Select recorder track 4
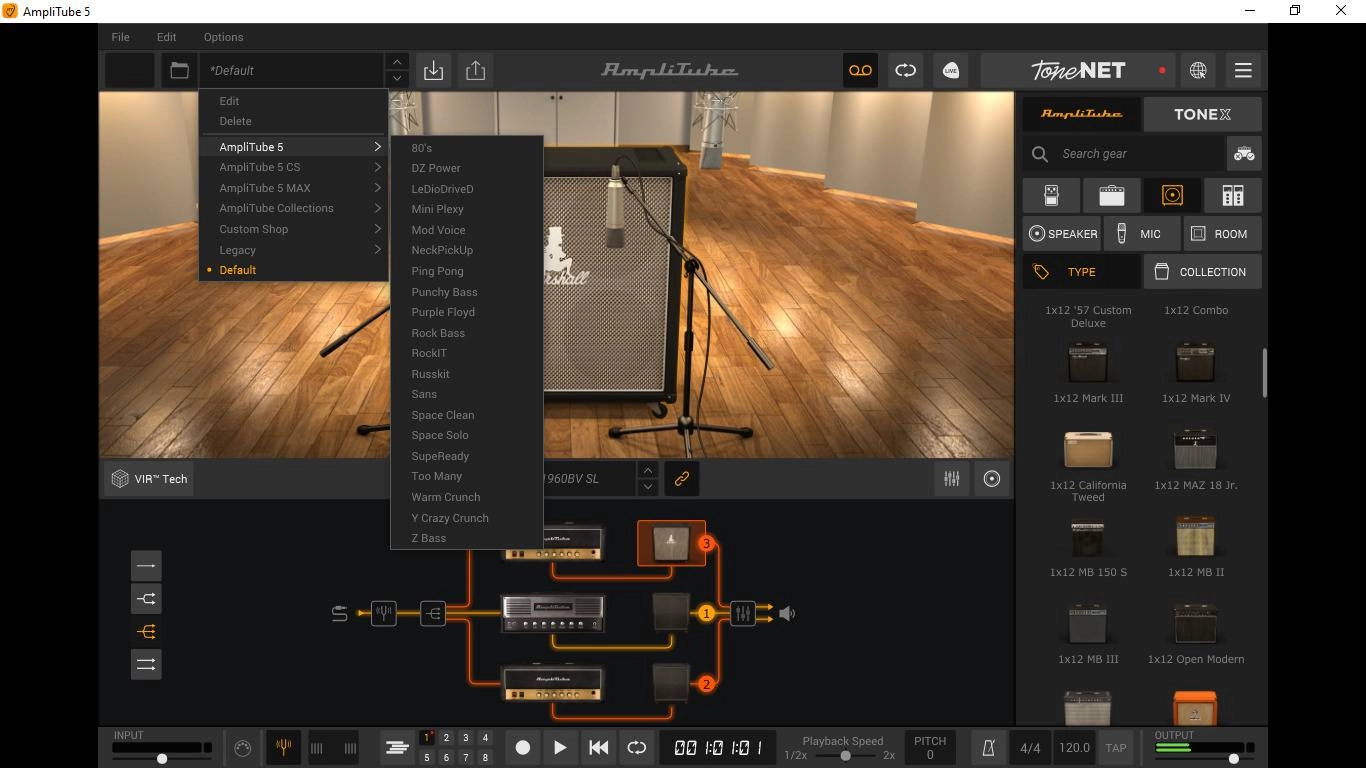Viewport: 1366px width, 768px height. pyautogui.click(x=485, y=738)
